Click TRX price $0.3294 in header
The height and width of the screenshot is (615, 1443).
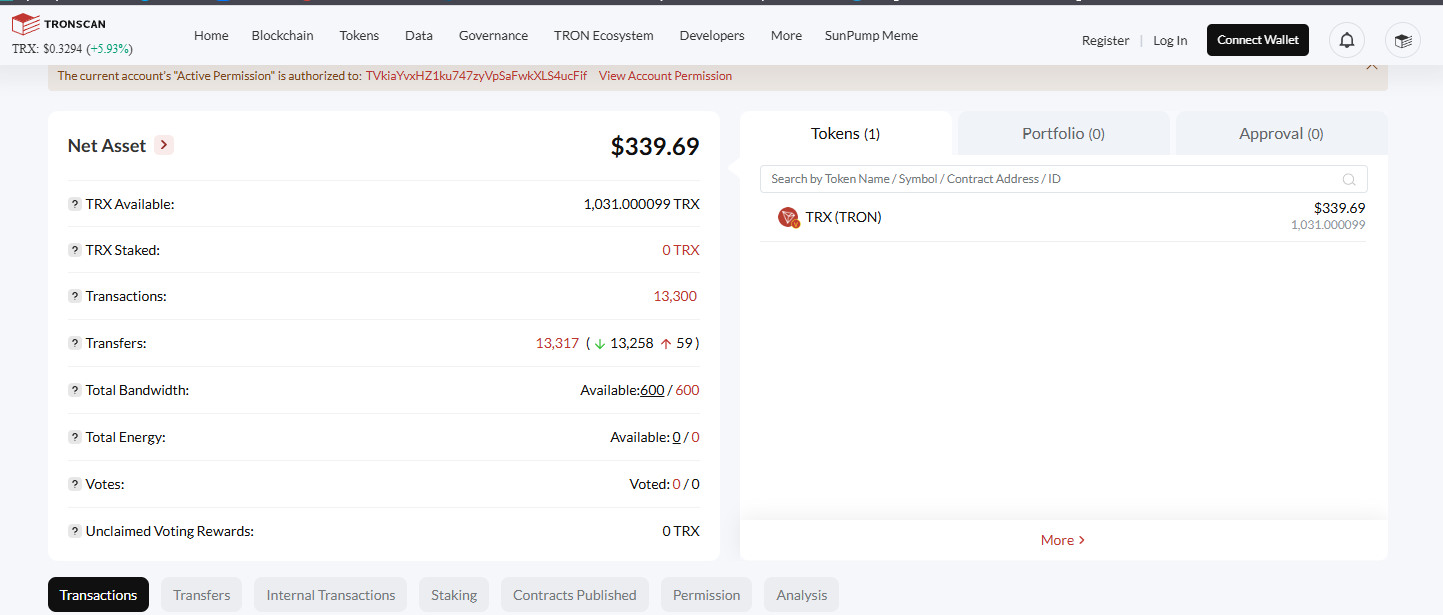click(x=62, y=49)
